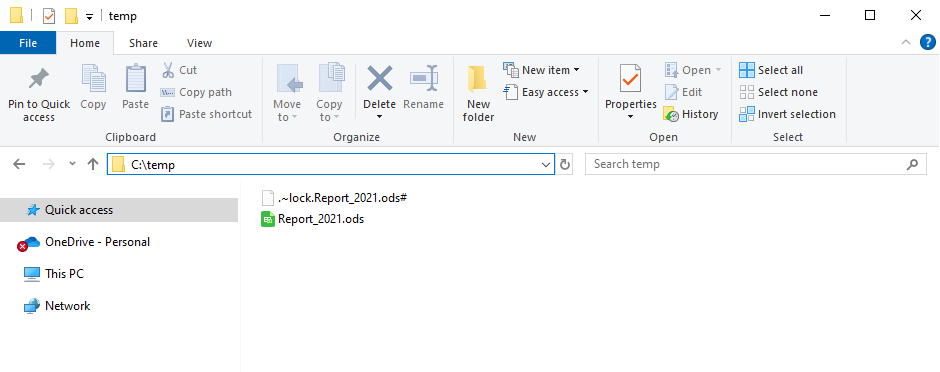Click the Delete X icon
The image size is (940, 372).
379,78
